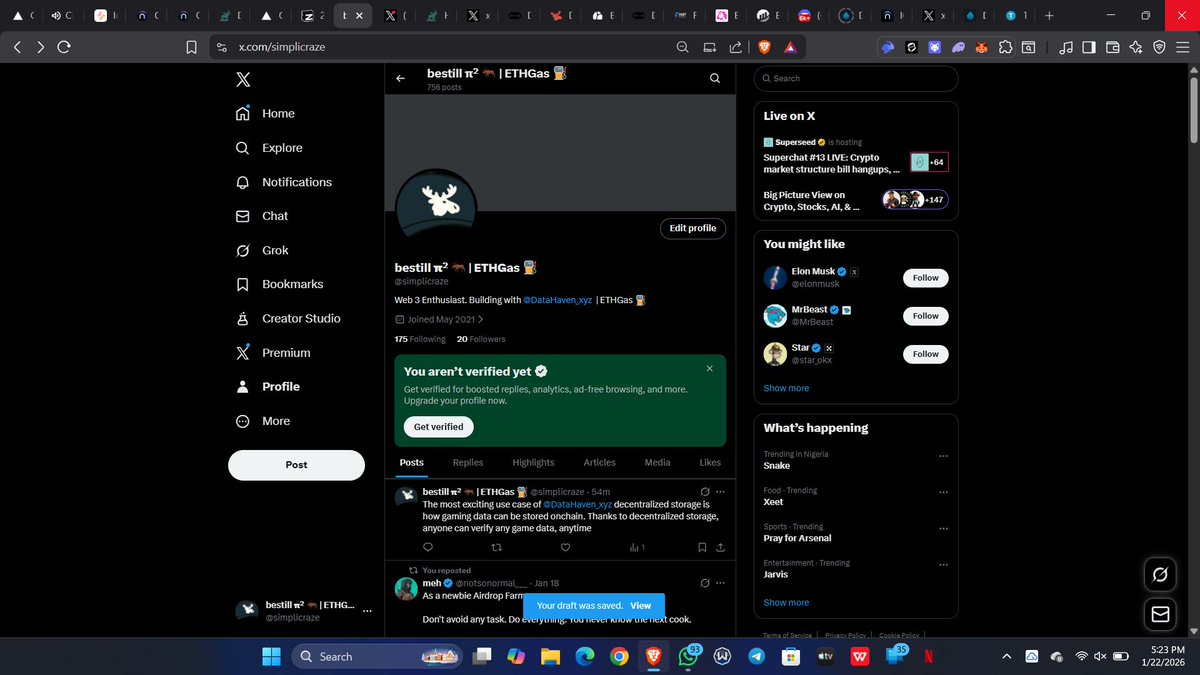
Task: Open more options on the DataHaven post
Action: [x=720, y=492]
